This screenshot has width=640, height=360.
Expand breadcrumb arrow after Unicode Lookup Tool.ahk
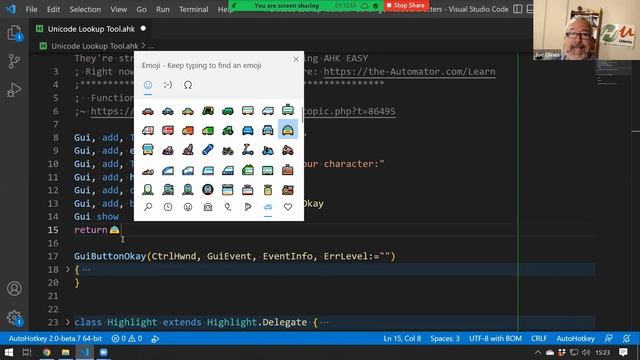(143, 46)
